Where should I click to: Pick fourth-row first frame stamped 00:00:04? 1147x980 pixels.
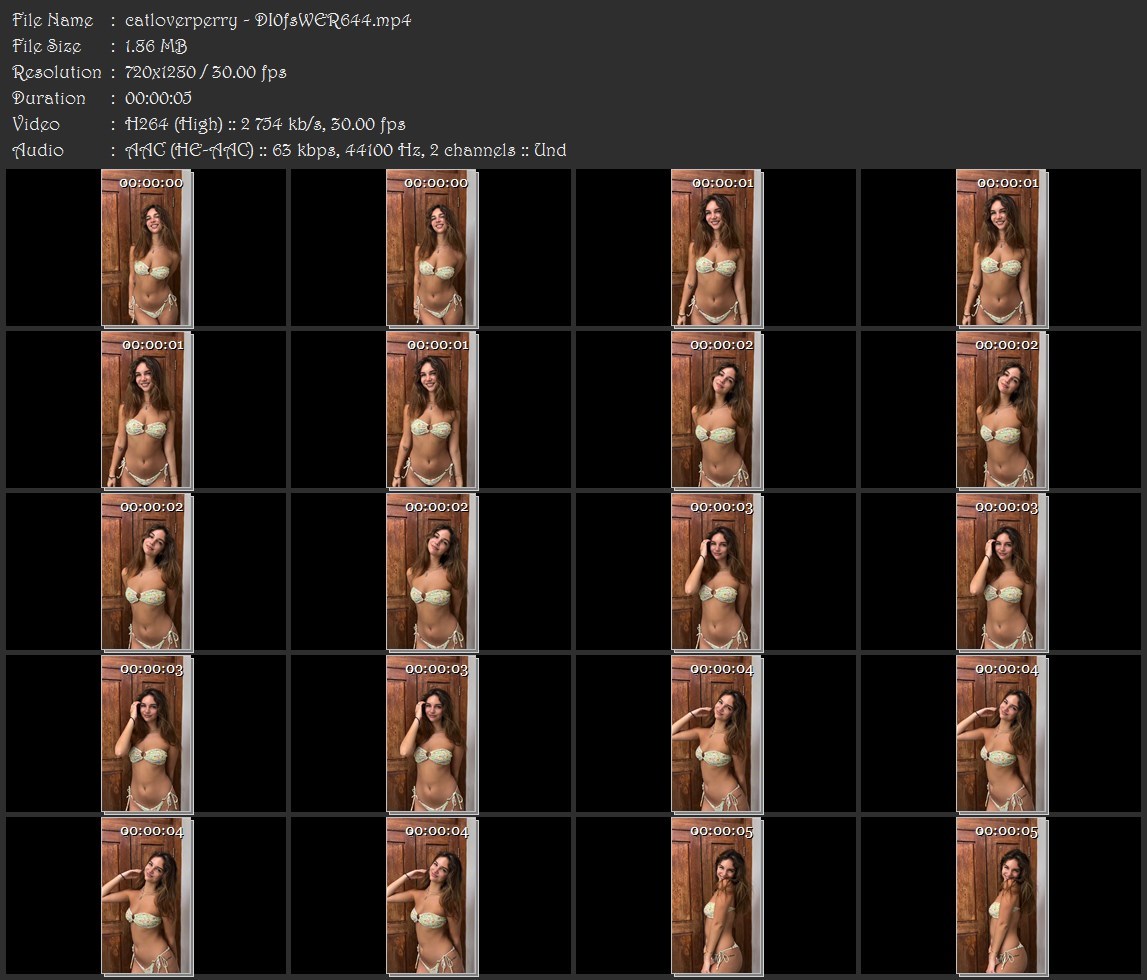pyautogui.click(x=717, y=734)
